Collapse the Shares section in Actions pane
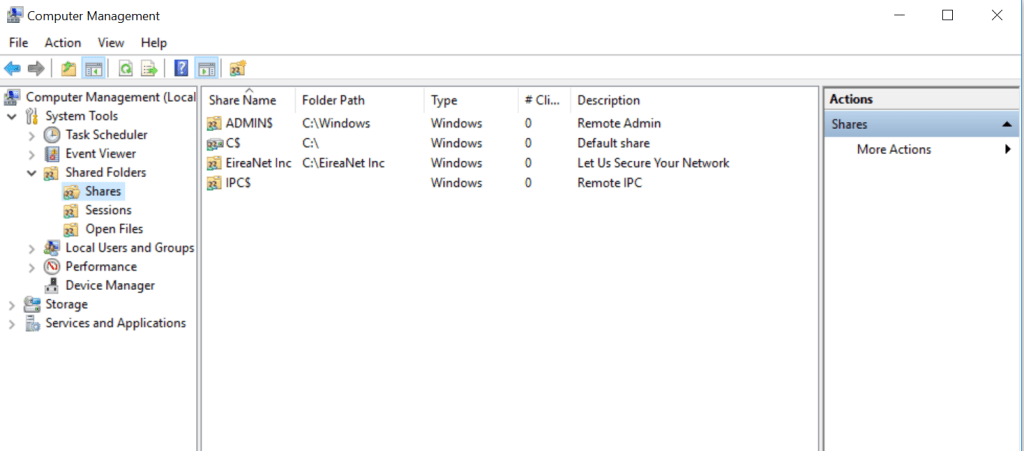The image size is (1024, 451). click(1007, 125)
